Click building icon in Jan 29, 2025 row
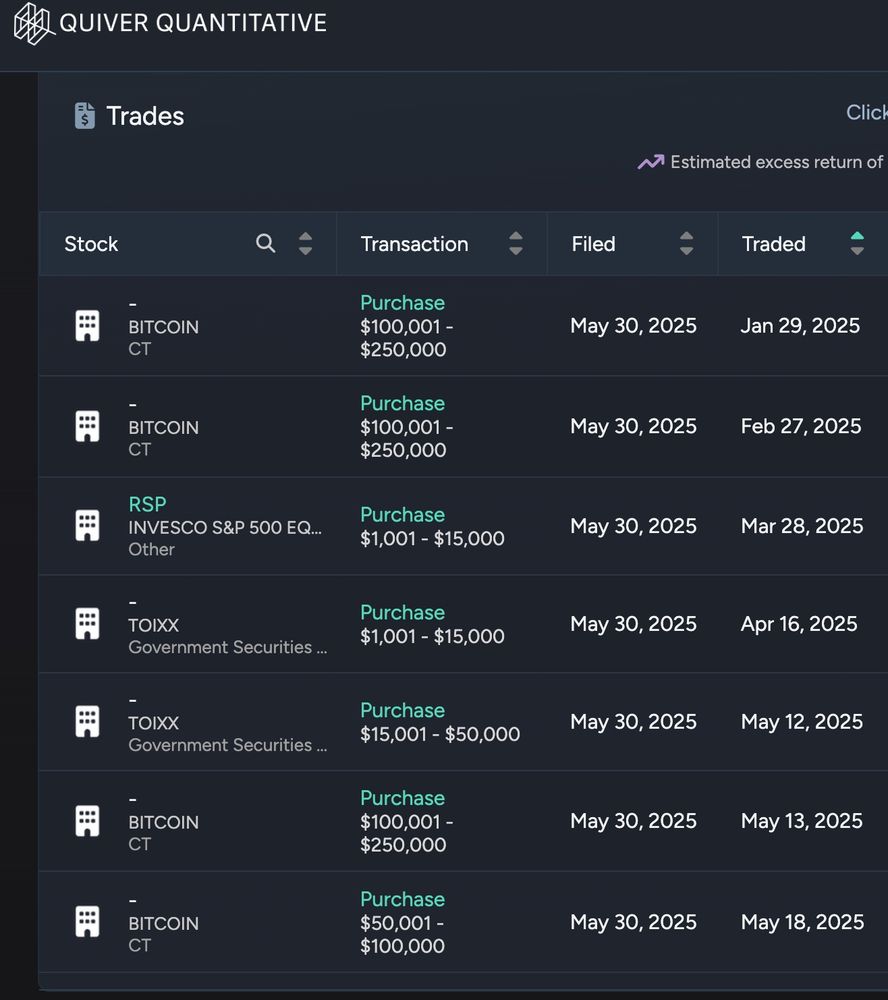 click(87, 326)
